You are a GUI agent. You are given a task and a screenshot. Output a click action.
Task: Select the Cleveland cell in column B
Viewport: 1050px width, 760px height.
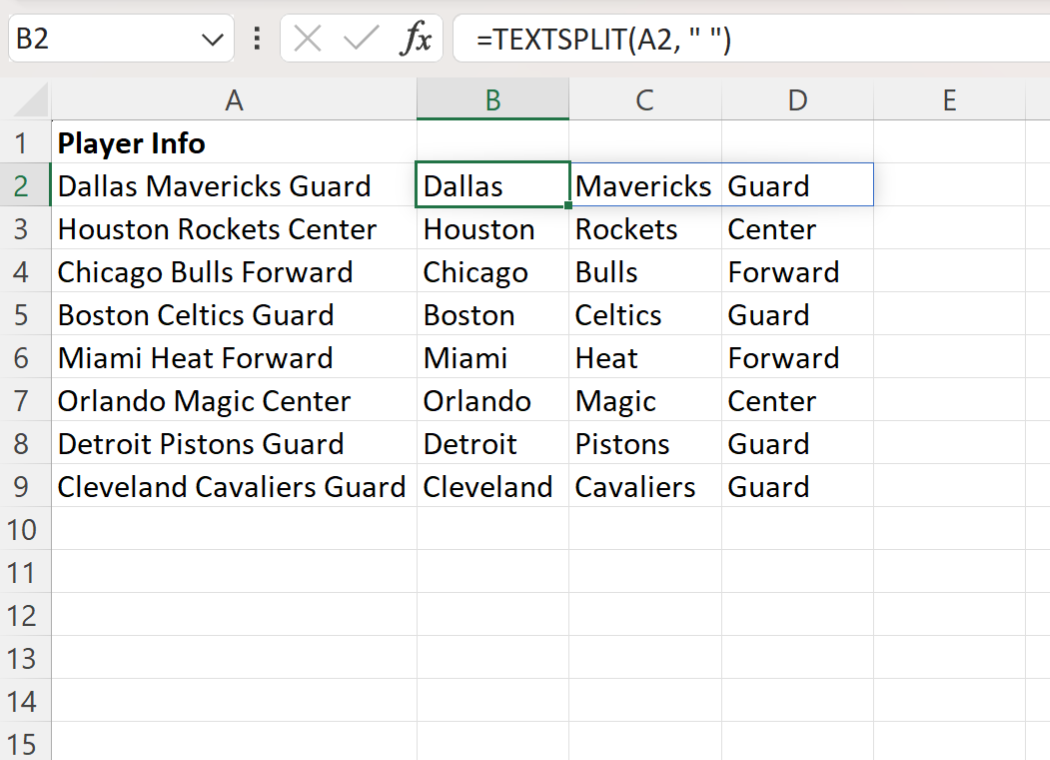(x=492, y=488)
